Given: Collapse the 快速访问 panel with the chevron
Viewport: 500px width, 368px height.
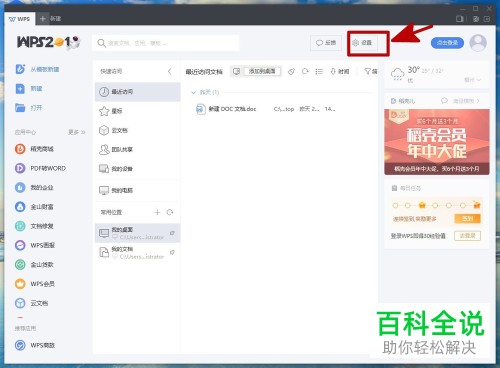Looking at the screenshot, I should (x=170, y=71).
